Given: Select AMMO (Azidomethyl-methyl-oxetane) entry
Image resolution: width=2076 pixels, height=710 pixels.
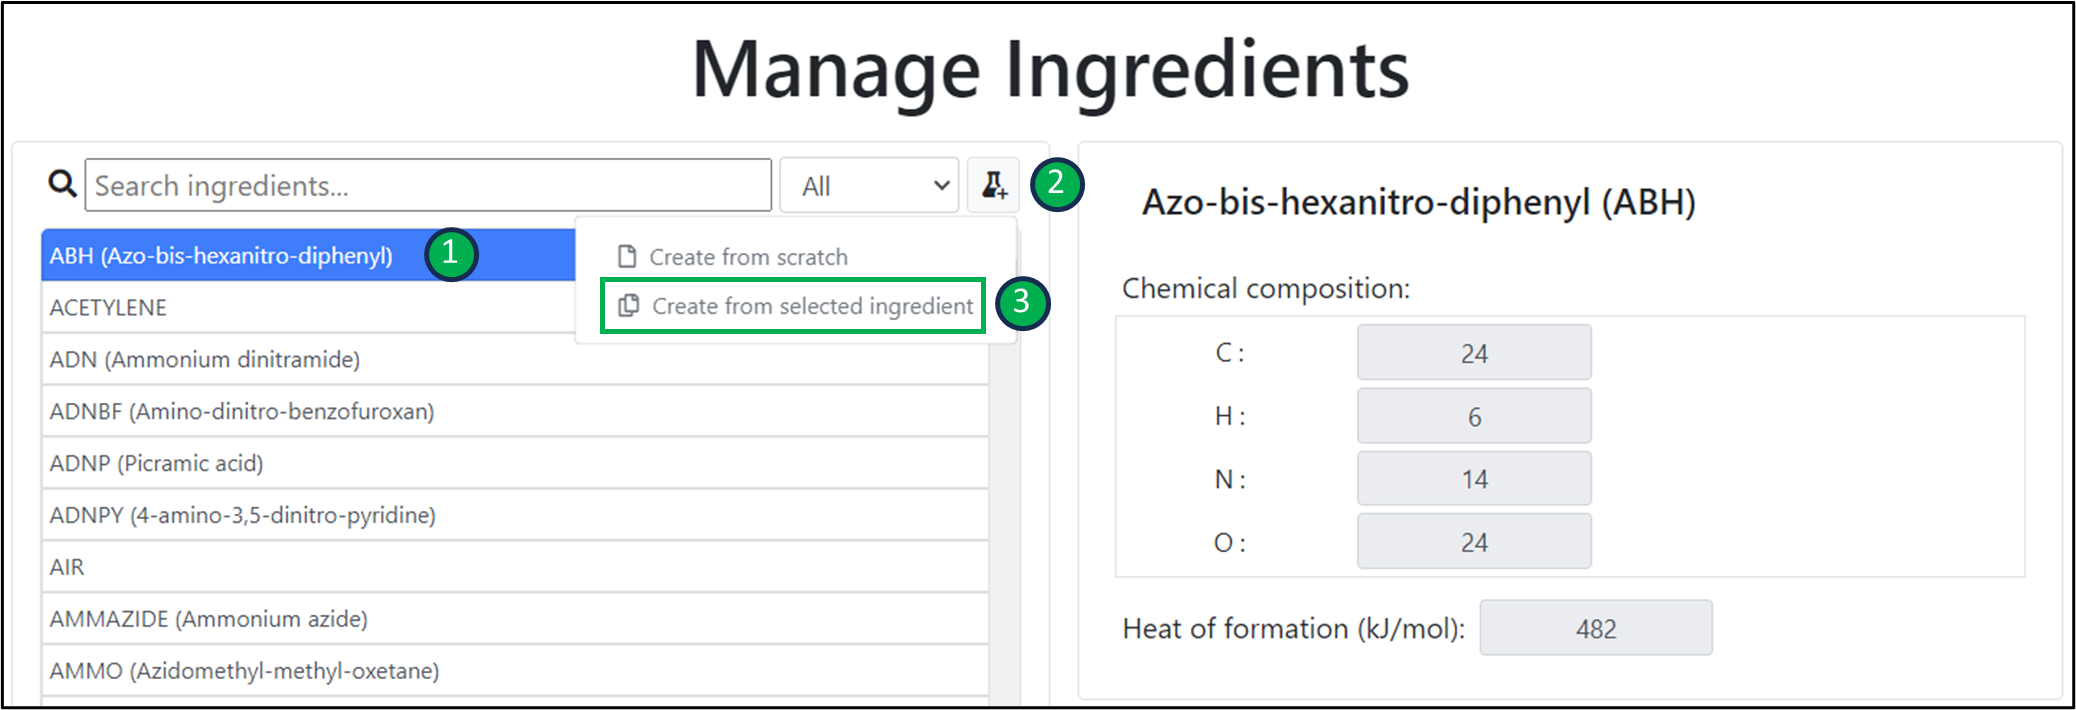Looking at the screenshot, I should (245, 671).
